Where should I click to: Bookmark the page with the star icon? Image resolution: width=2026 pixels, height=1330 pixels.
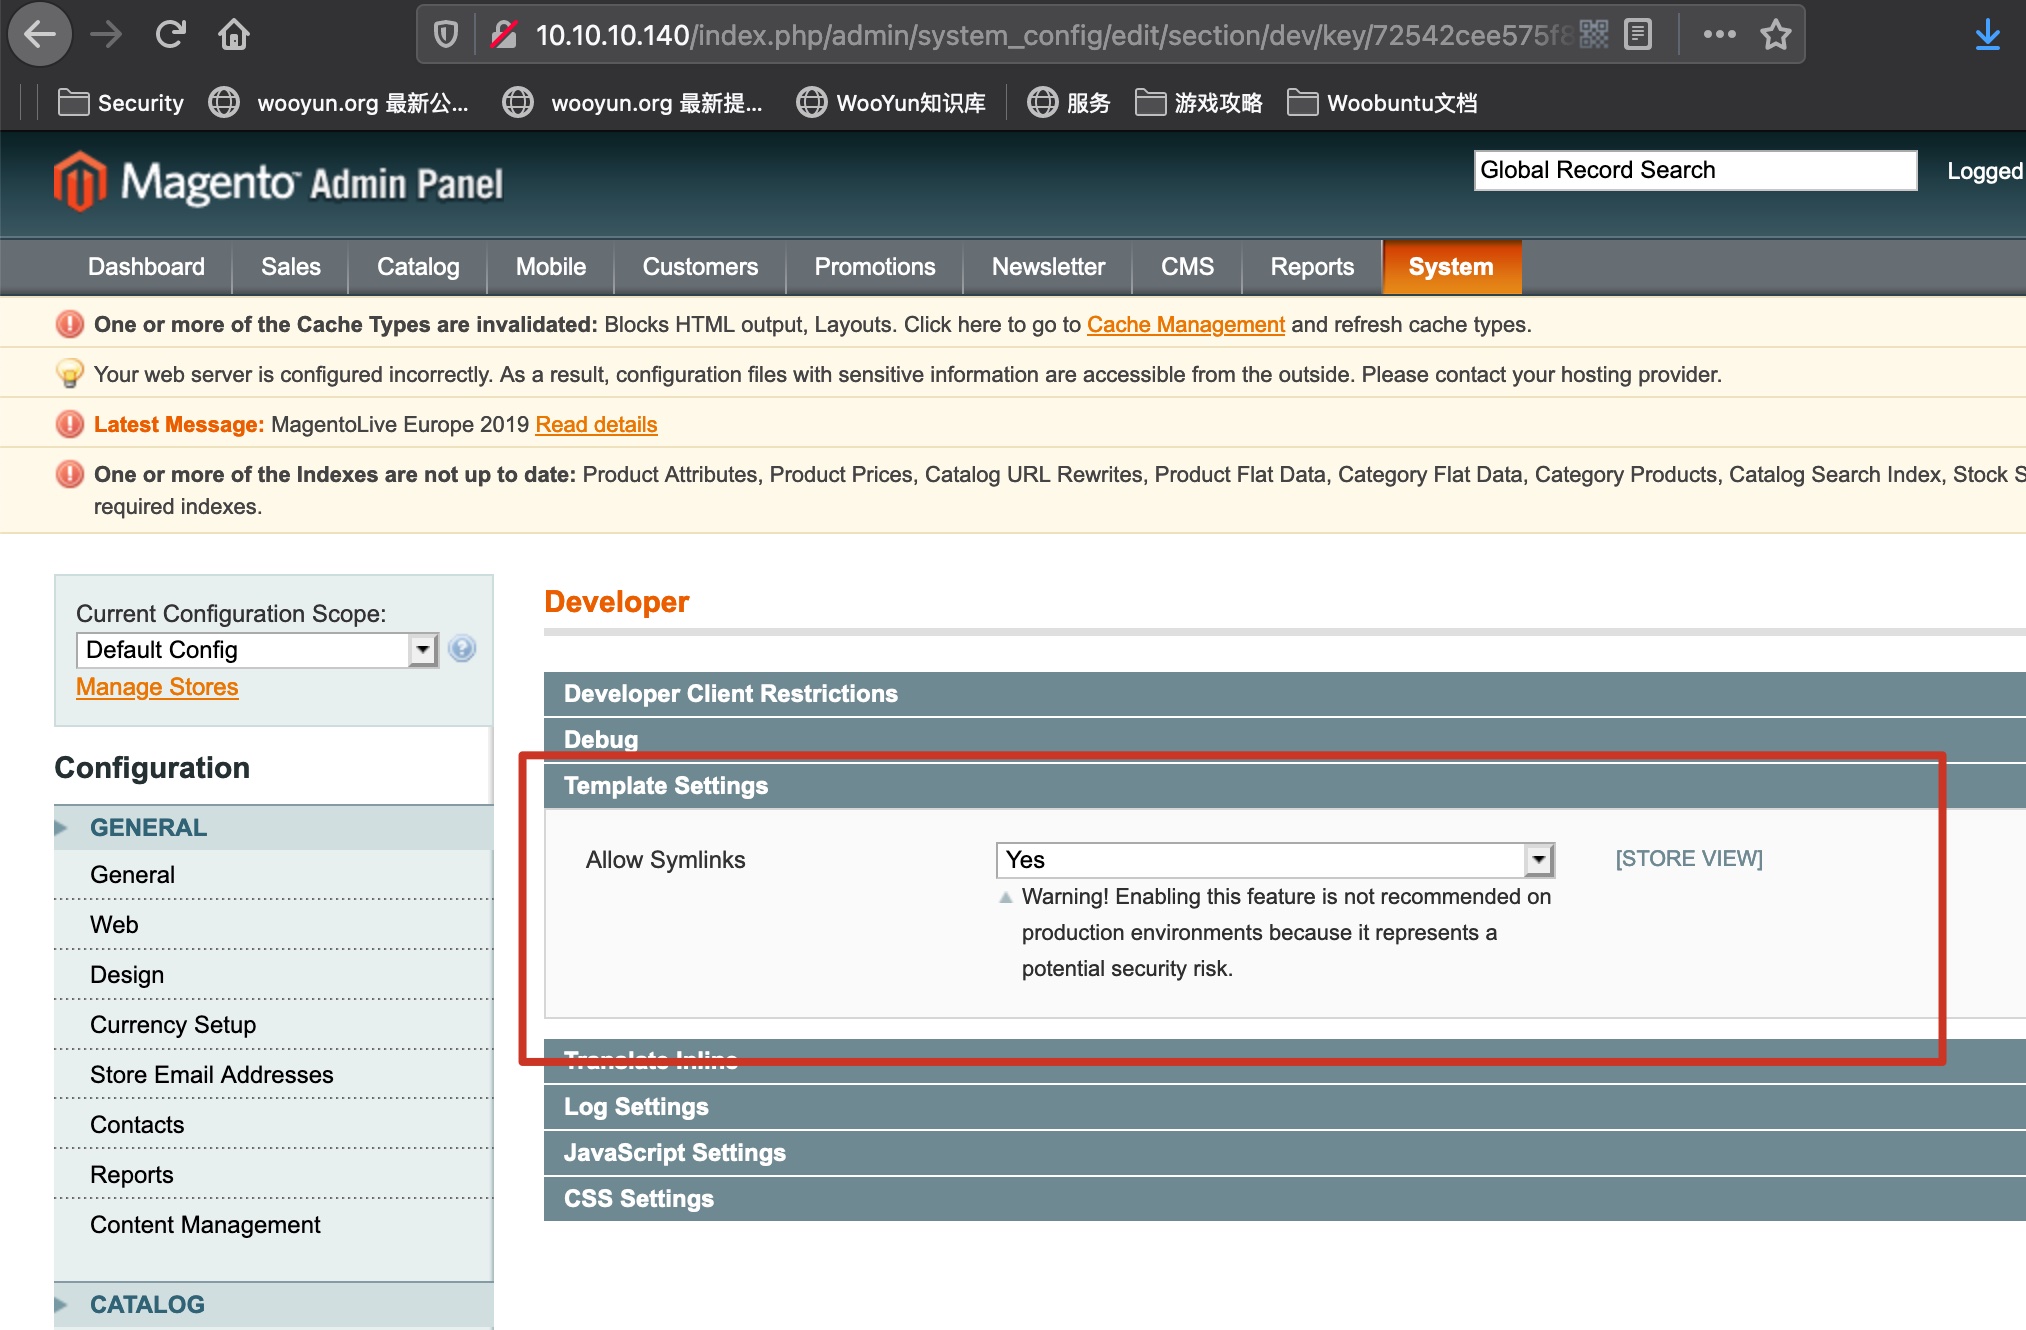[x=1776, y=35]
